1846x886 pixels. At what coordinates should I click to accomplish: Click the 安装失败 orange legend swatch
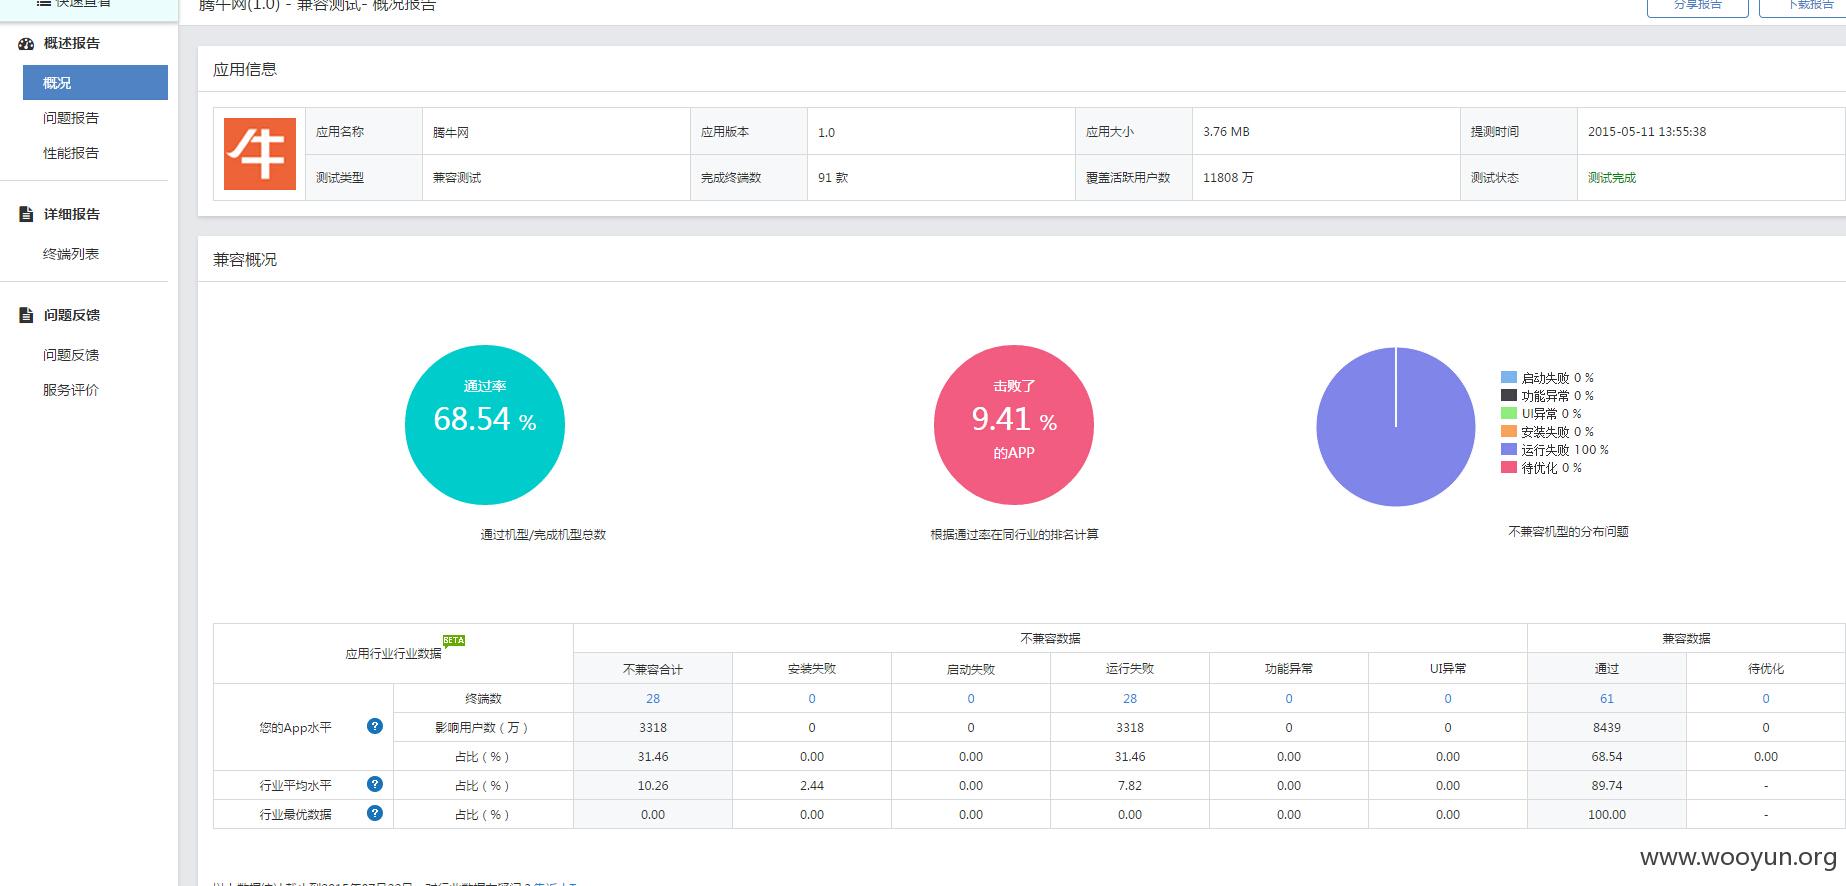click(x=1509, y=431)
